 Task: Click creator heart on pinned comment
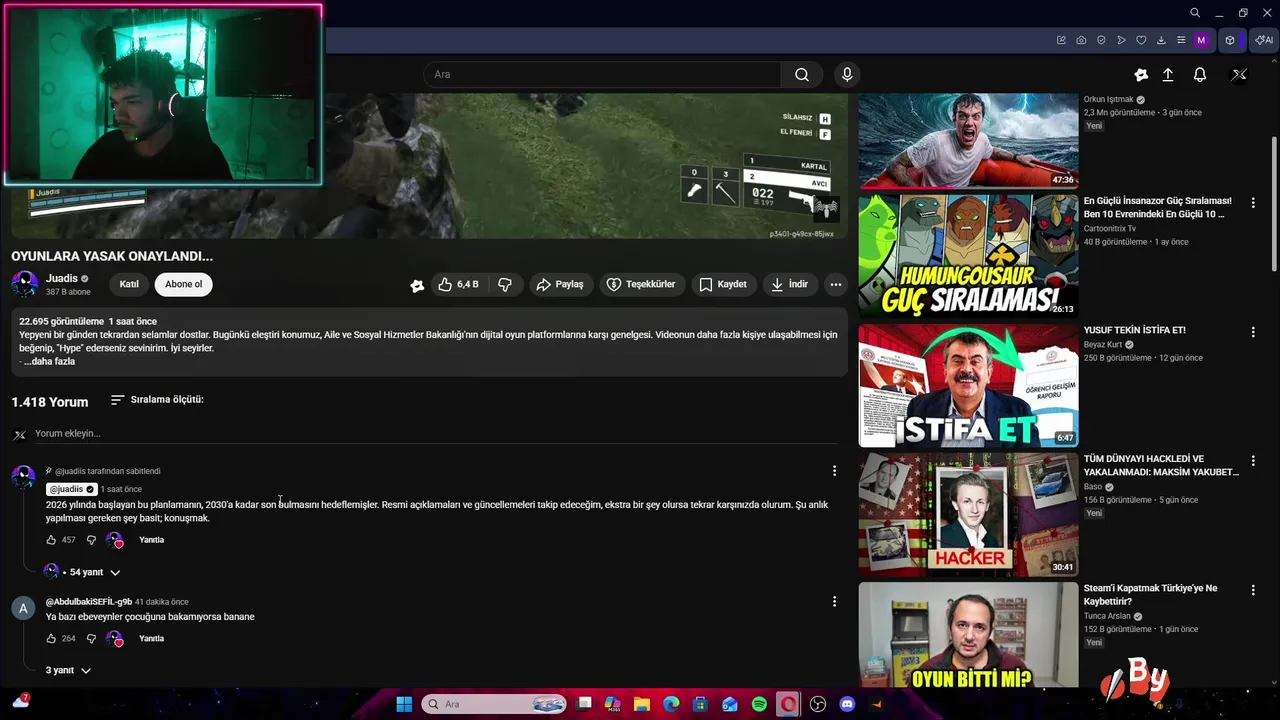(115, 540)
